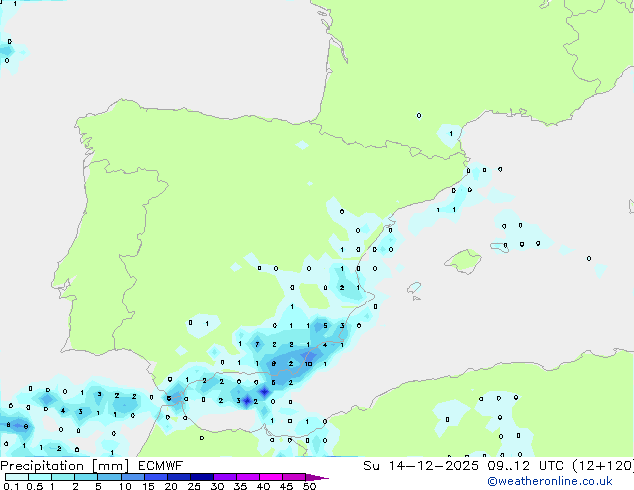Click the over-50 mm arrow tip of legend
634x490 pixels.
coord(317,477)
